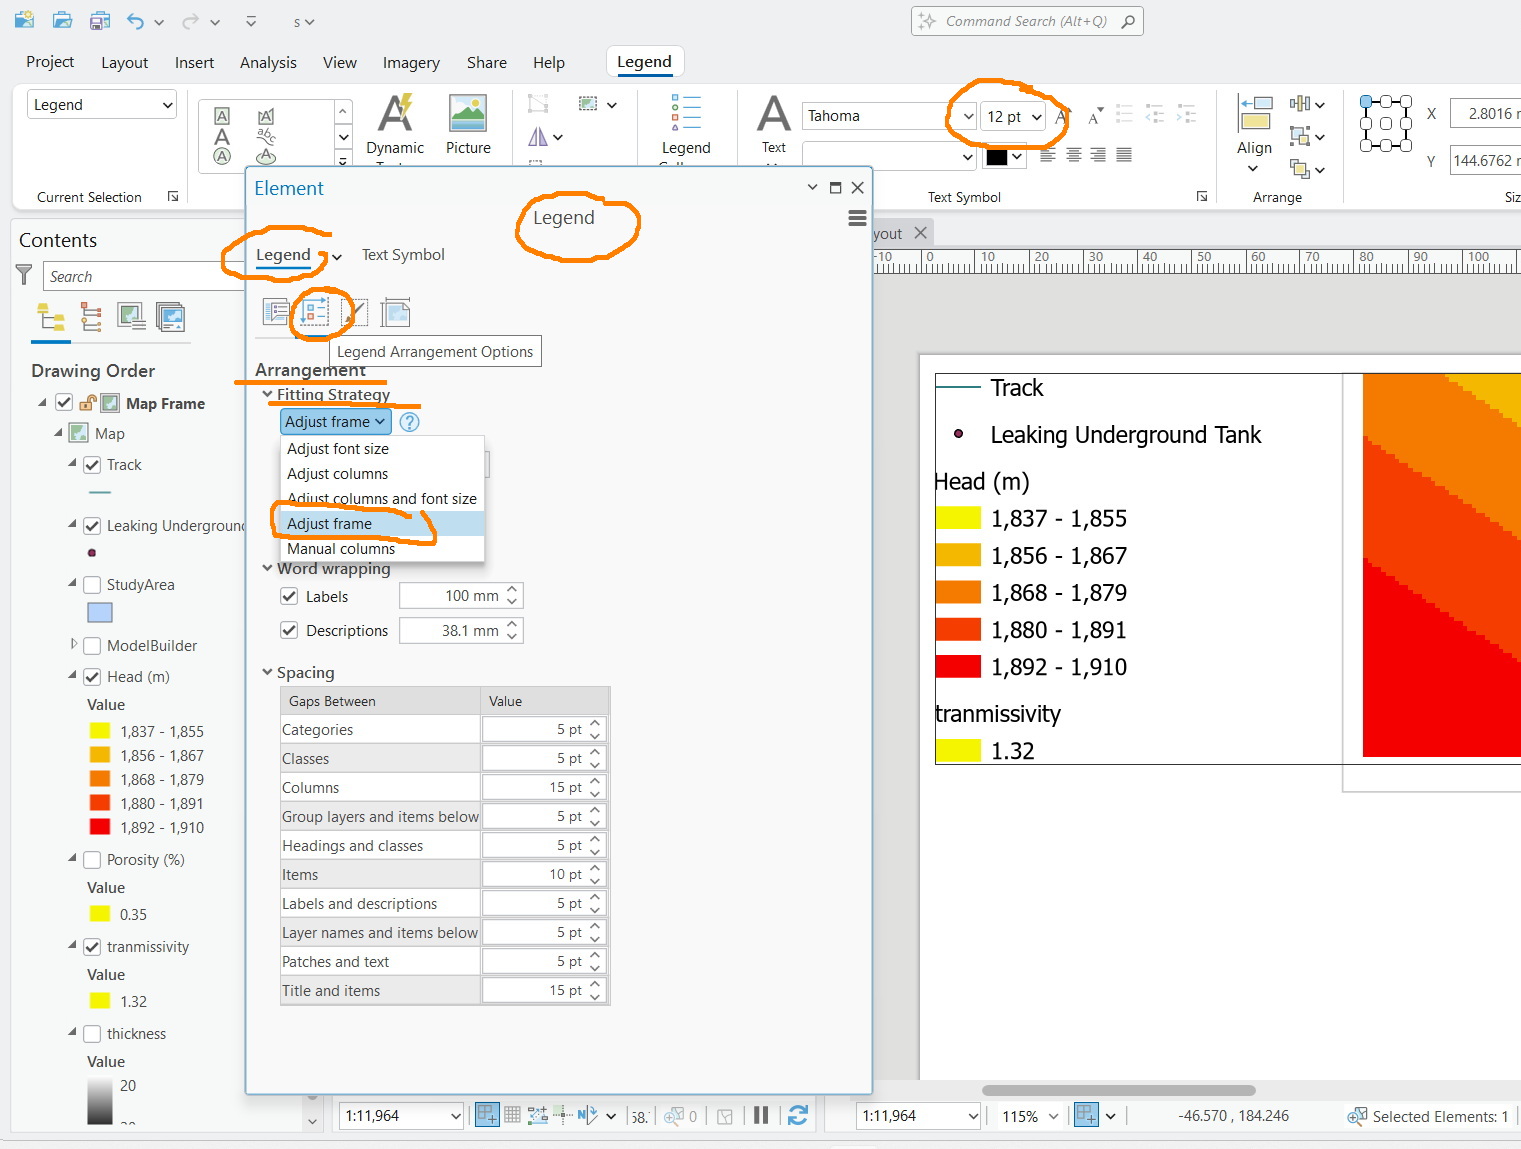Open the Fitting Strategy dropdown

click(x=335, y=421)
